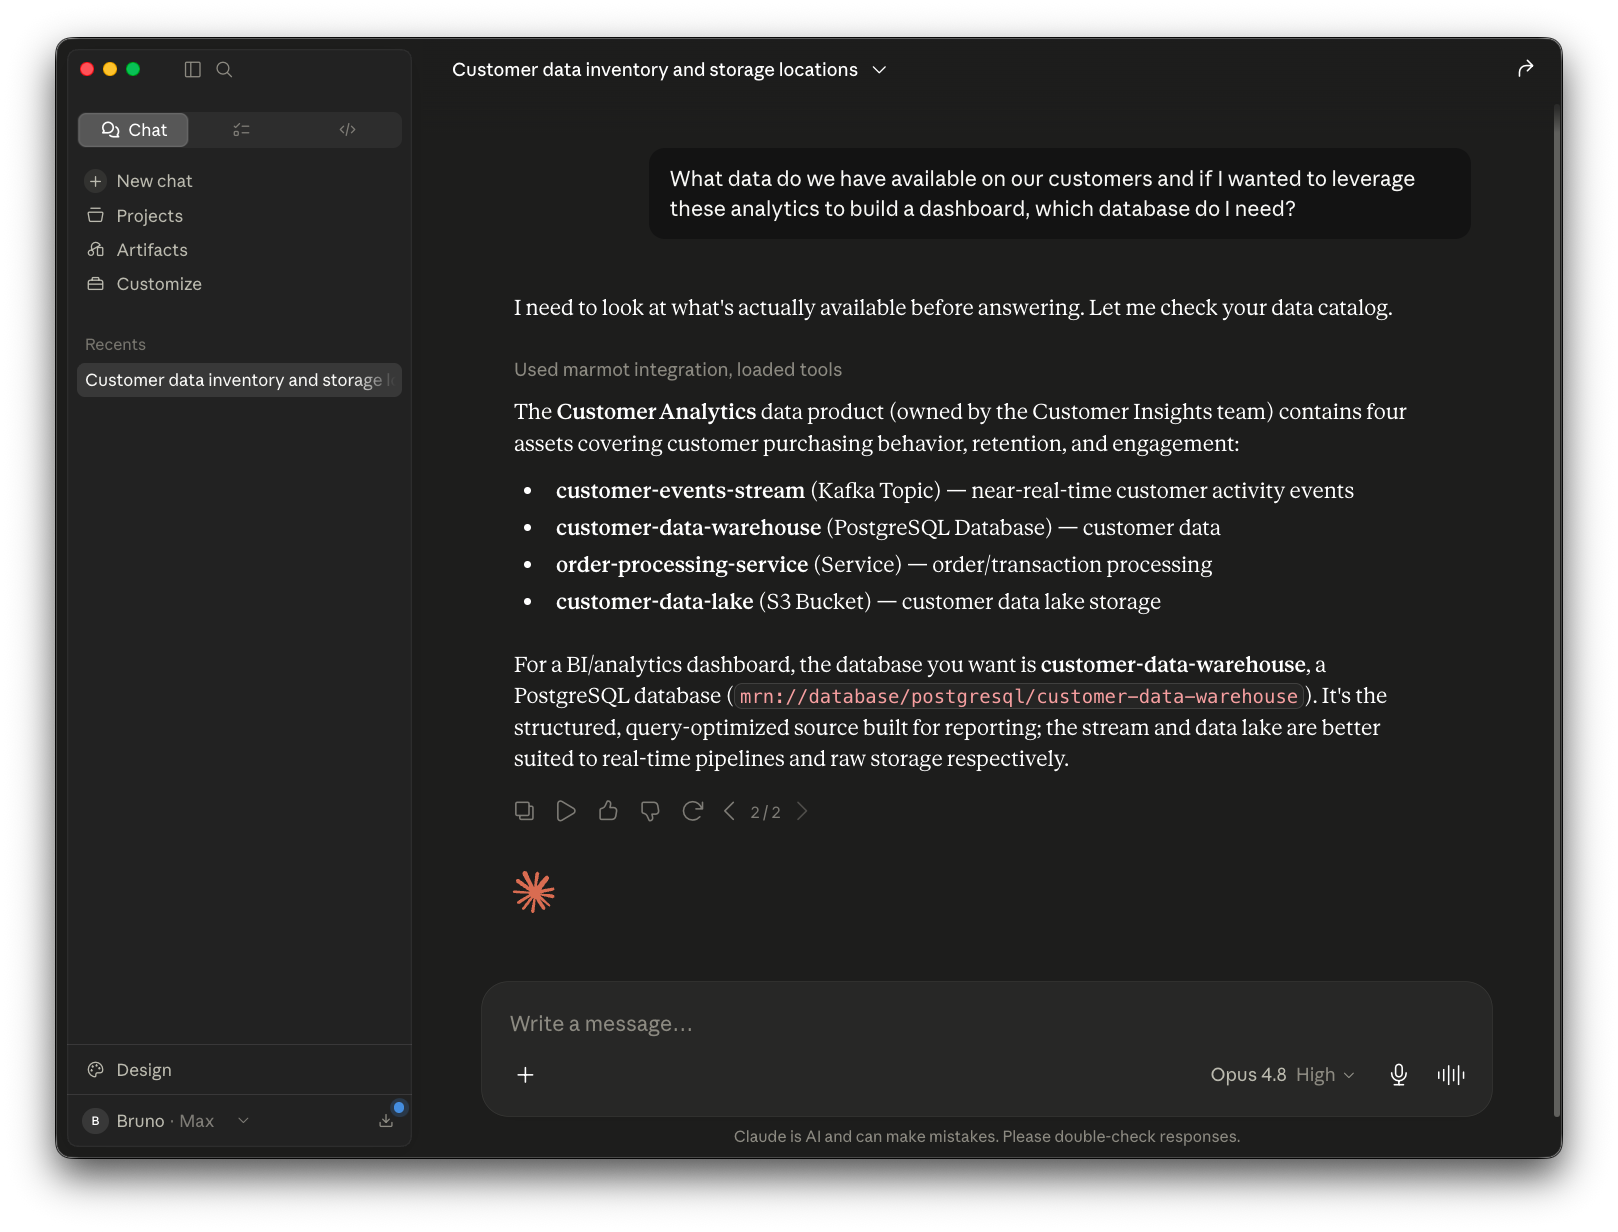Image resolution: width=1618 pixels, height=1232 pixels.
Task: Switch to the tasks list tab
Action: click(x=241, y=130)
